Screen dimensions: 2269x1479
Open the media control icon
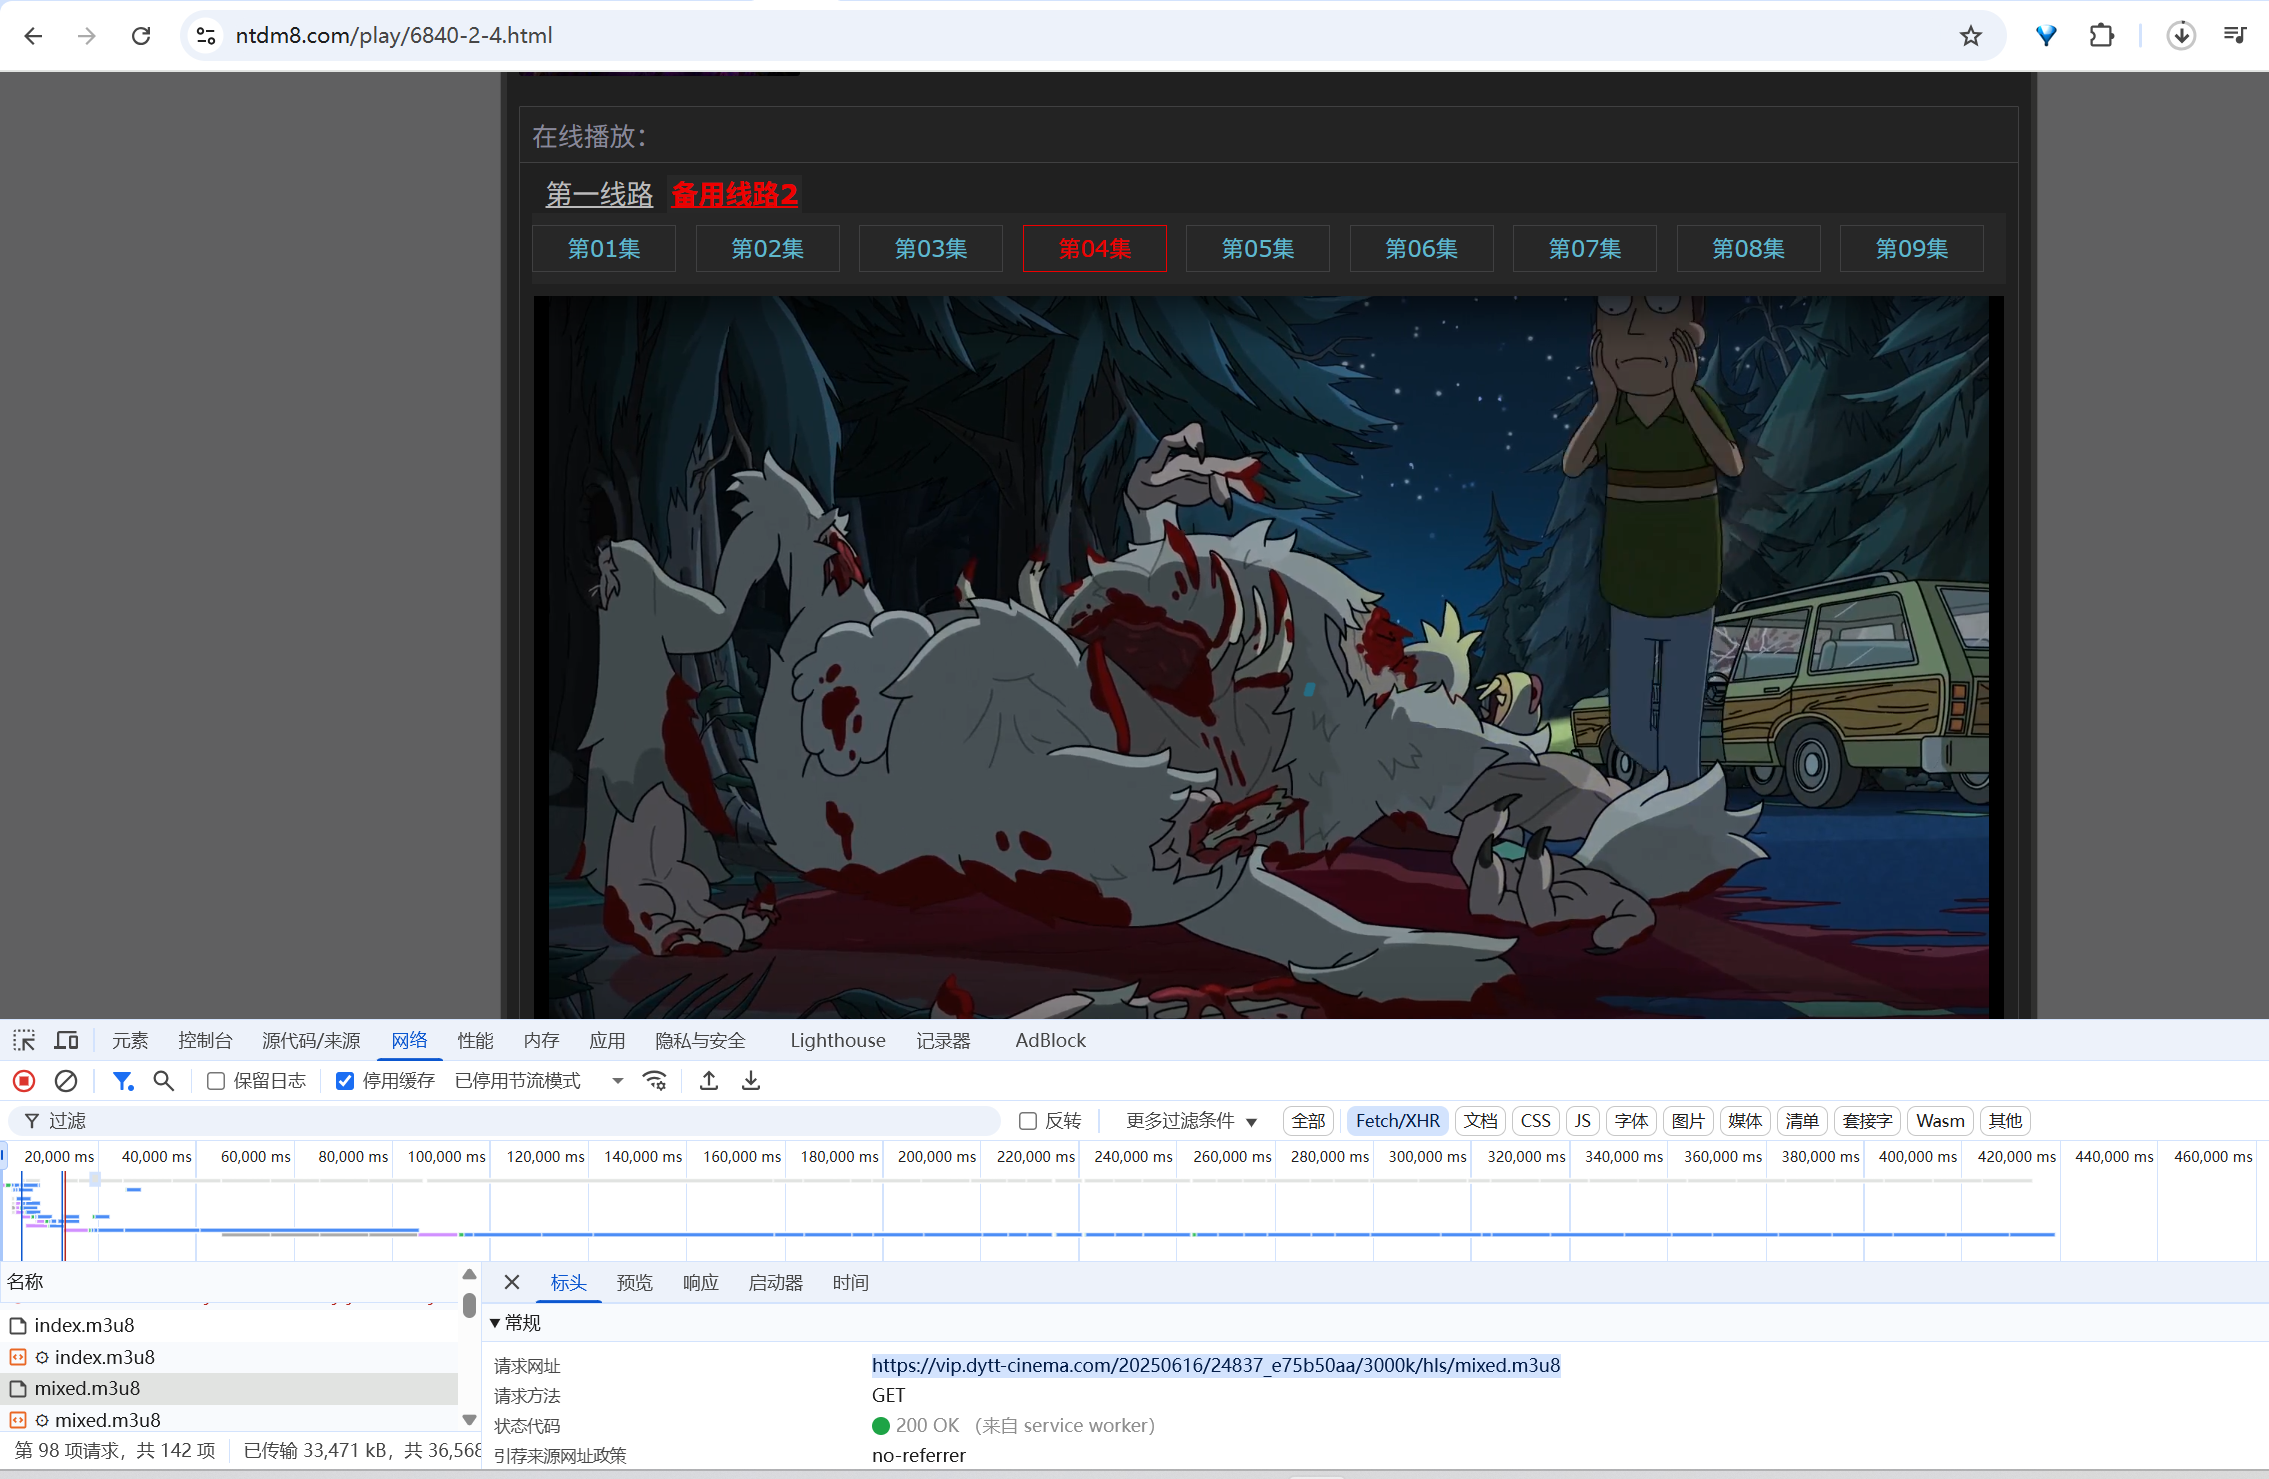(2235, 36)
